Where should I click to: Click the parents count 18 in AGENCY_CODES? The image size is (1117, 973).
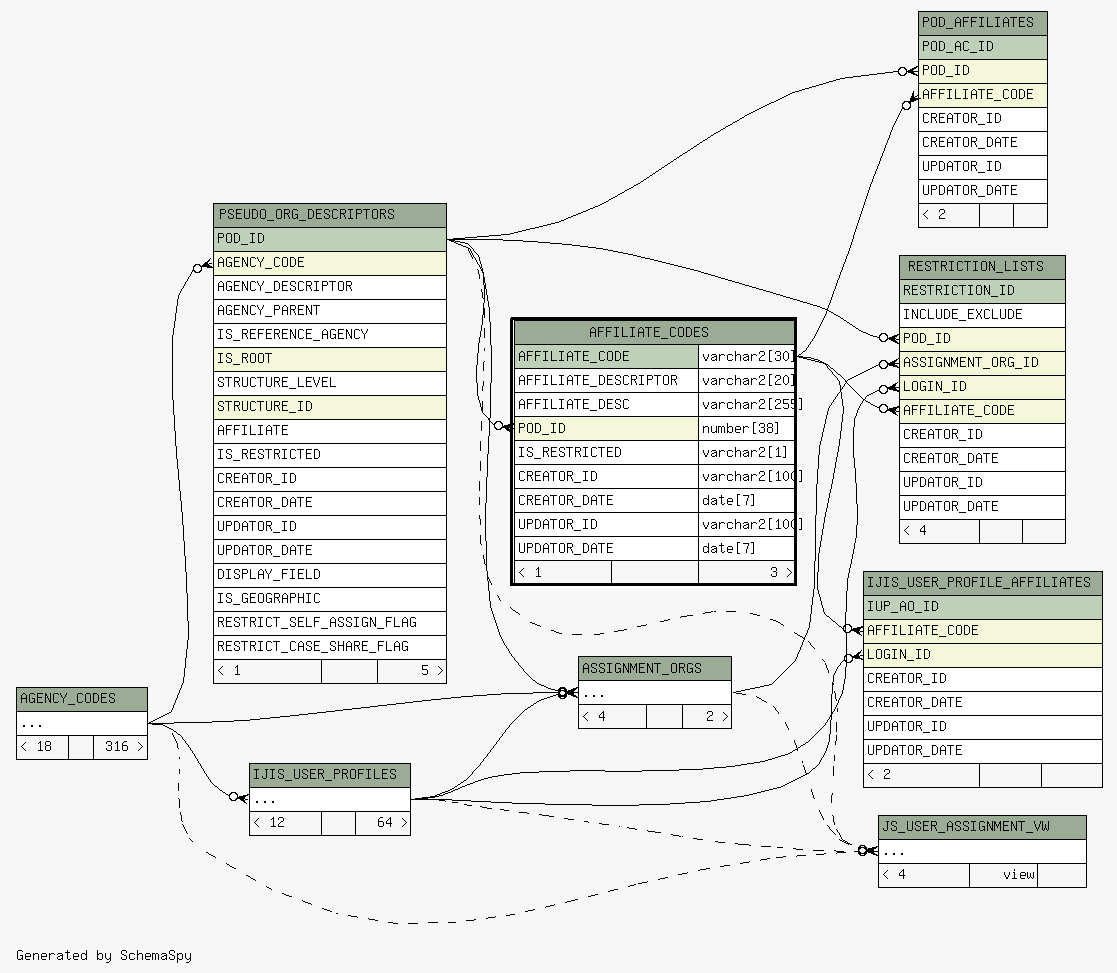(x=43, y=747)
